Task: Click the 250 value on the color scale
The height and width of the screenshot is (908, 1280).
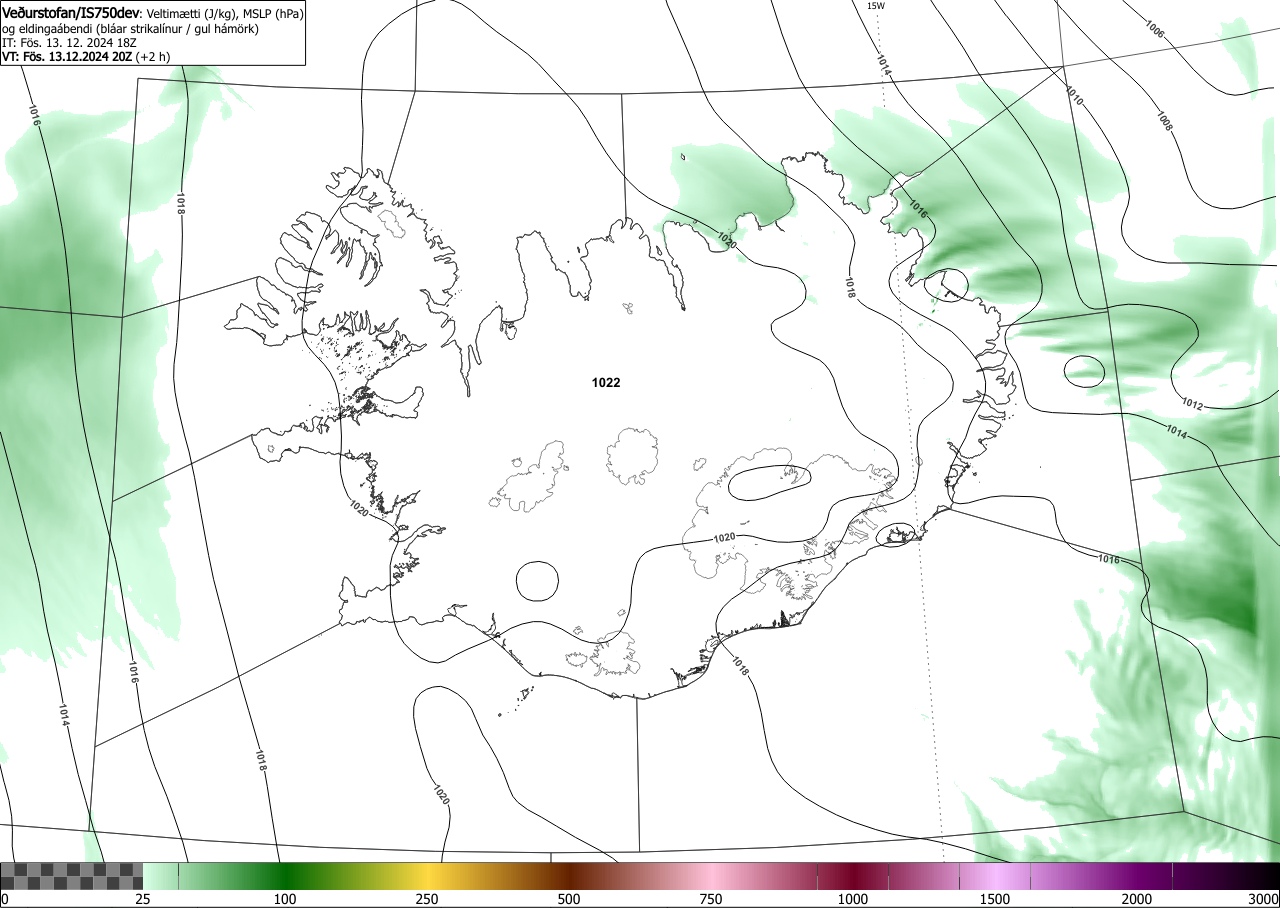Action: click(427, 899)
